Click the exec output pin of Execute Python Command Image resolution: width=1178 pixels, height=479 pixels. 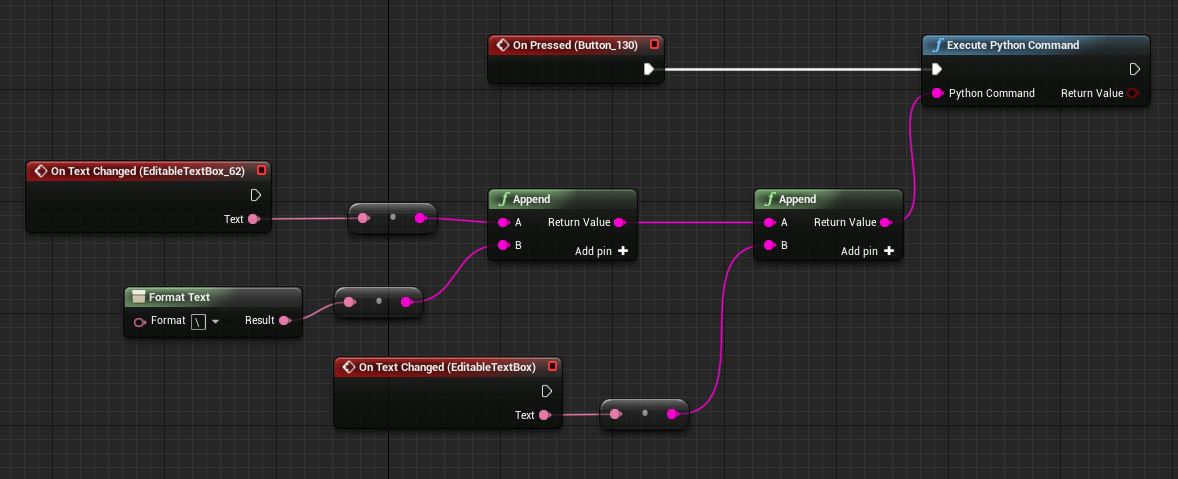point(1135,69)
